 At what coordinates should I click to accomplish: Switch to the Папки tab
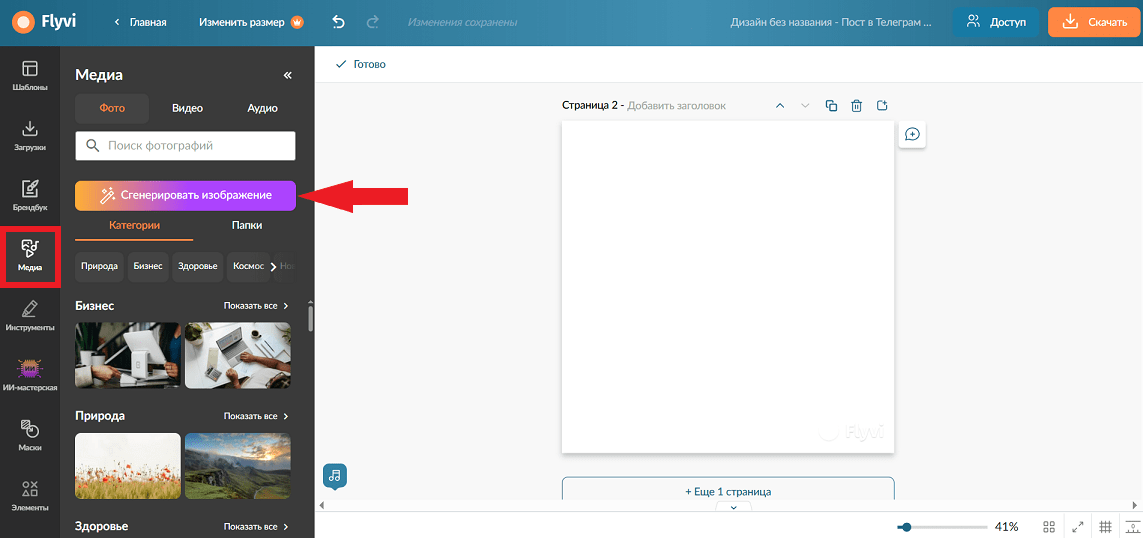point(247,225)
